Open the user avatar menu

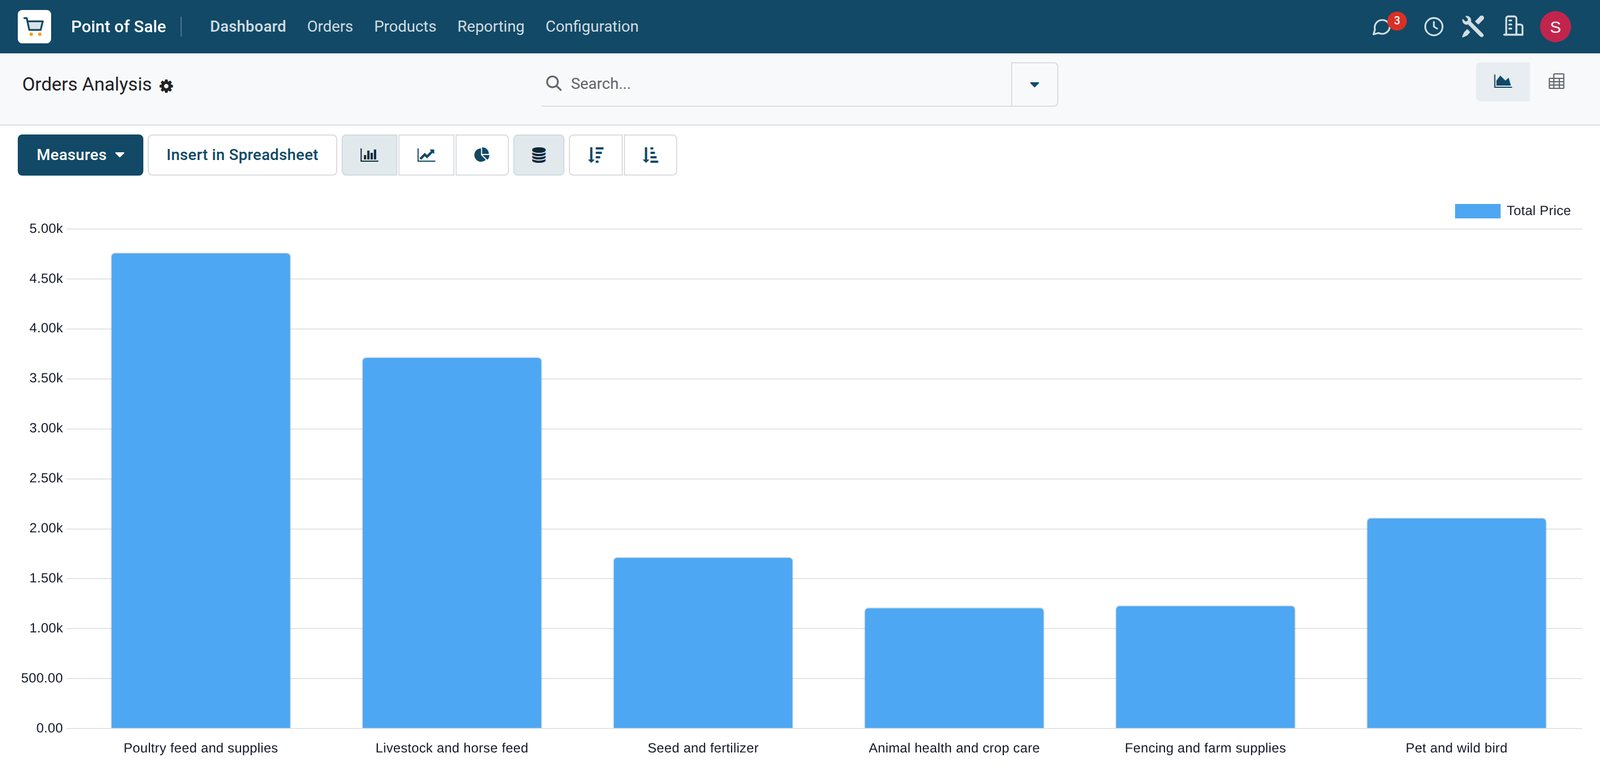tap(1555, 27)
